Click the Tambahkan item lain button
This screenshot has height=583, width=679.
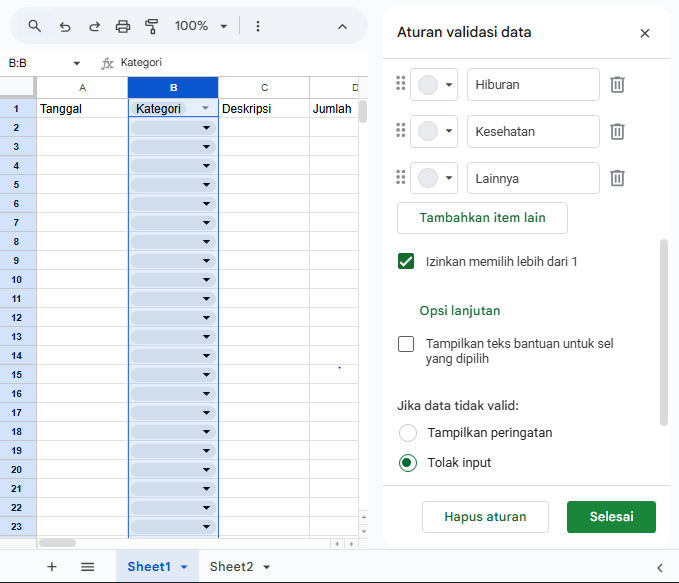point(483,217)
